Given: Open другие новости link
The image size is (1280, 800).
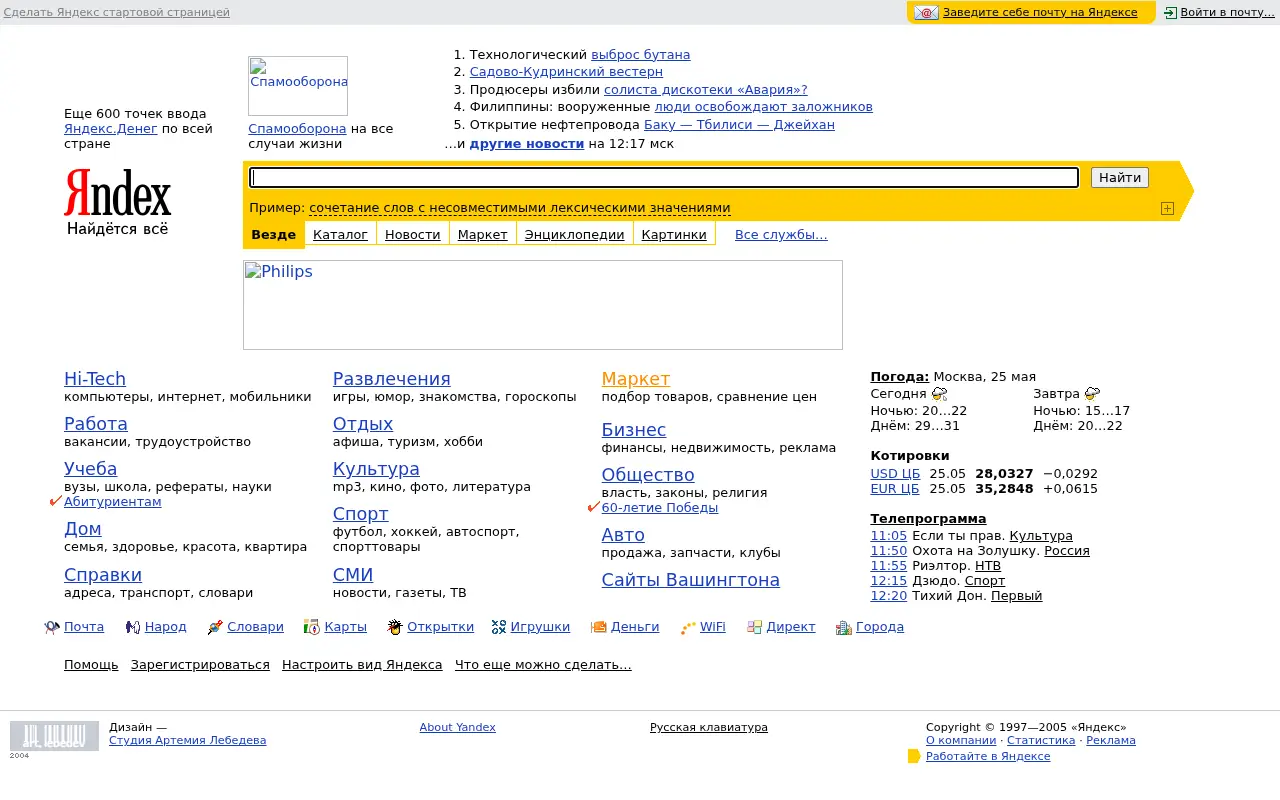Looking at the screenshot, I should [x=527, y=144].
